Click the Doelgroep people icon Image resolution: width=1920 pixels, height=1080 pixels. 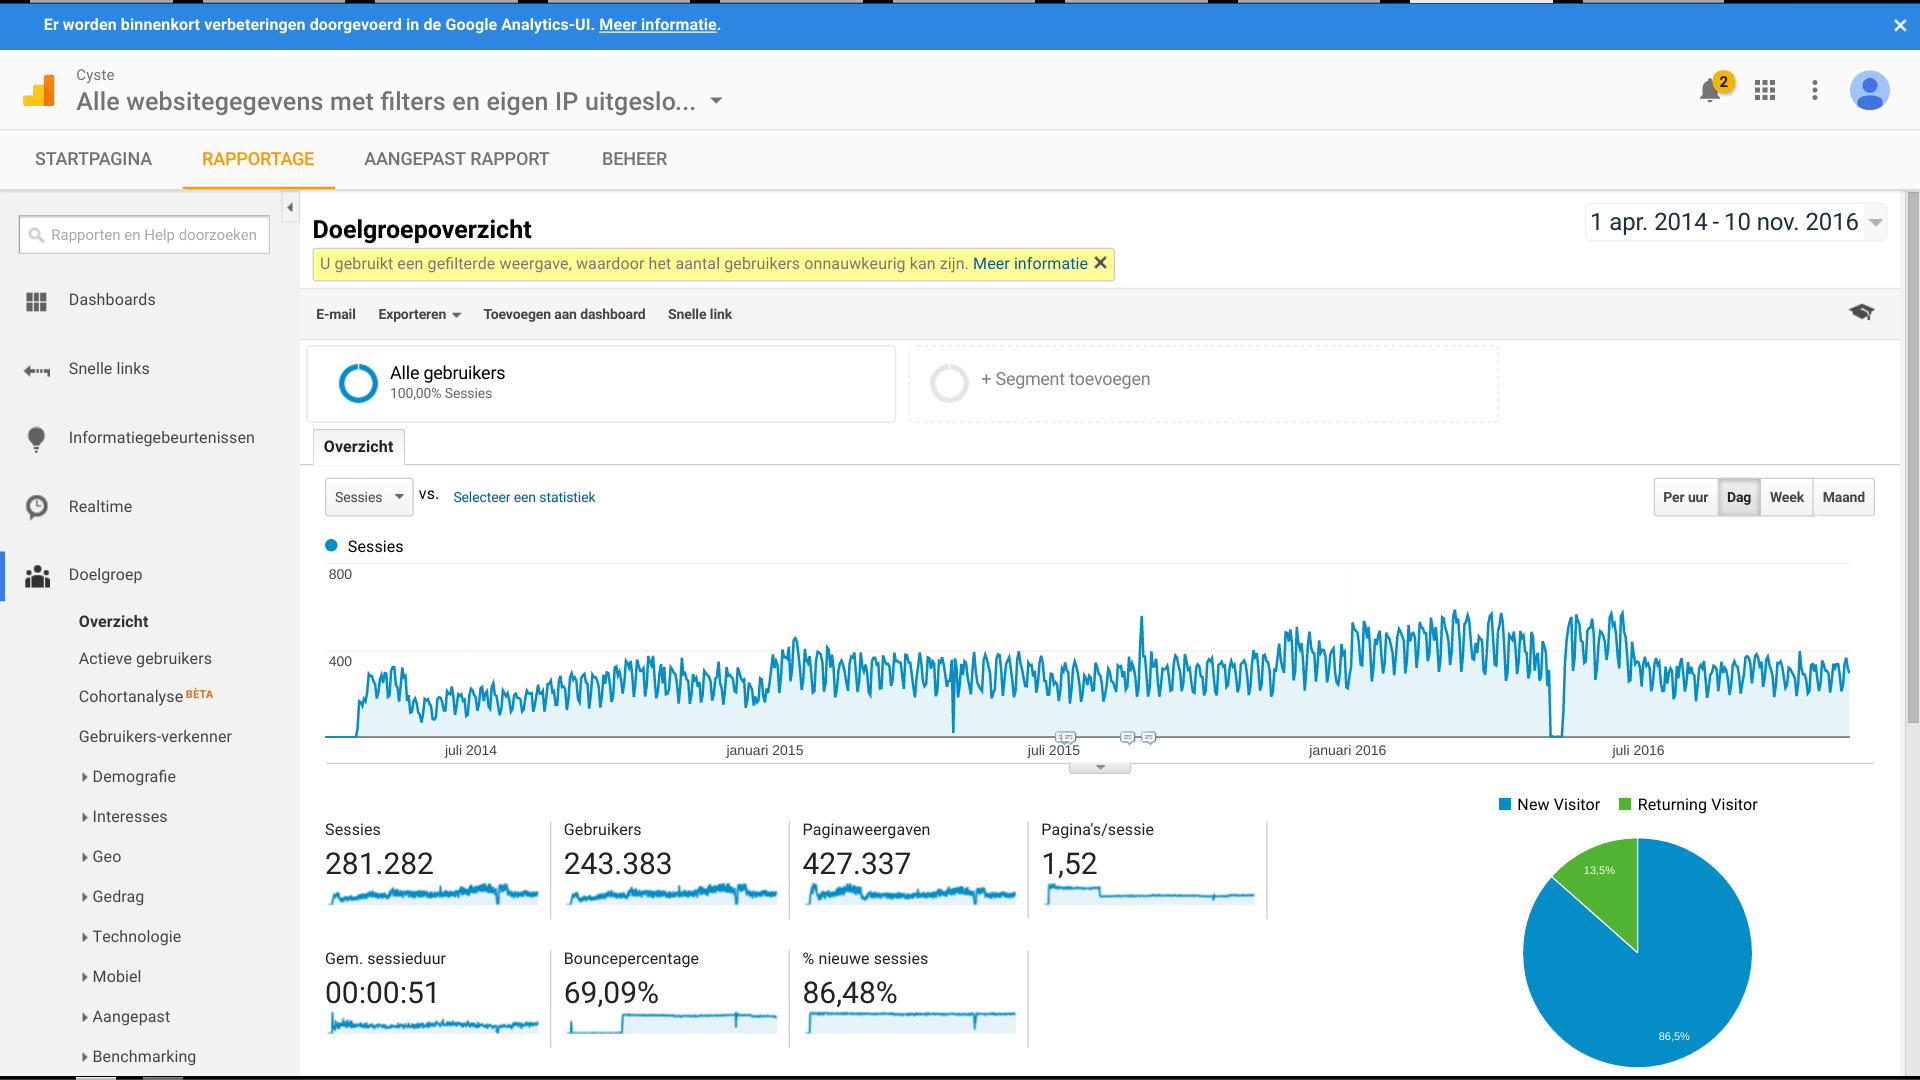37,576
